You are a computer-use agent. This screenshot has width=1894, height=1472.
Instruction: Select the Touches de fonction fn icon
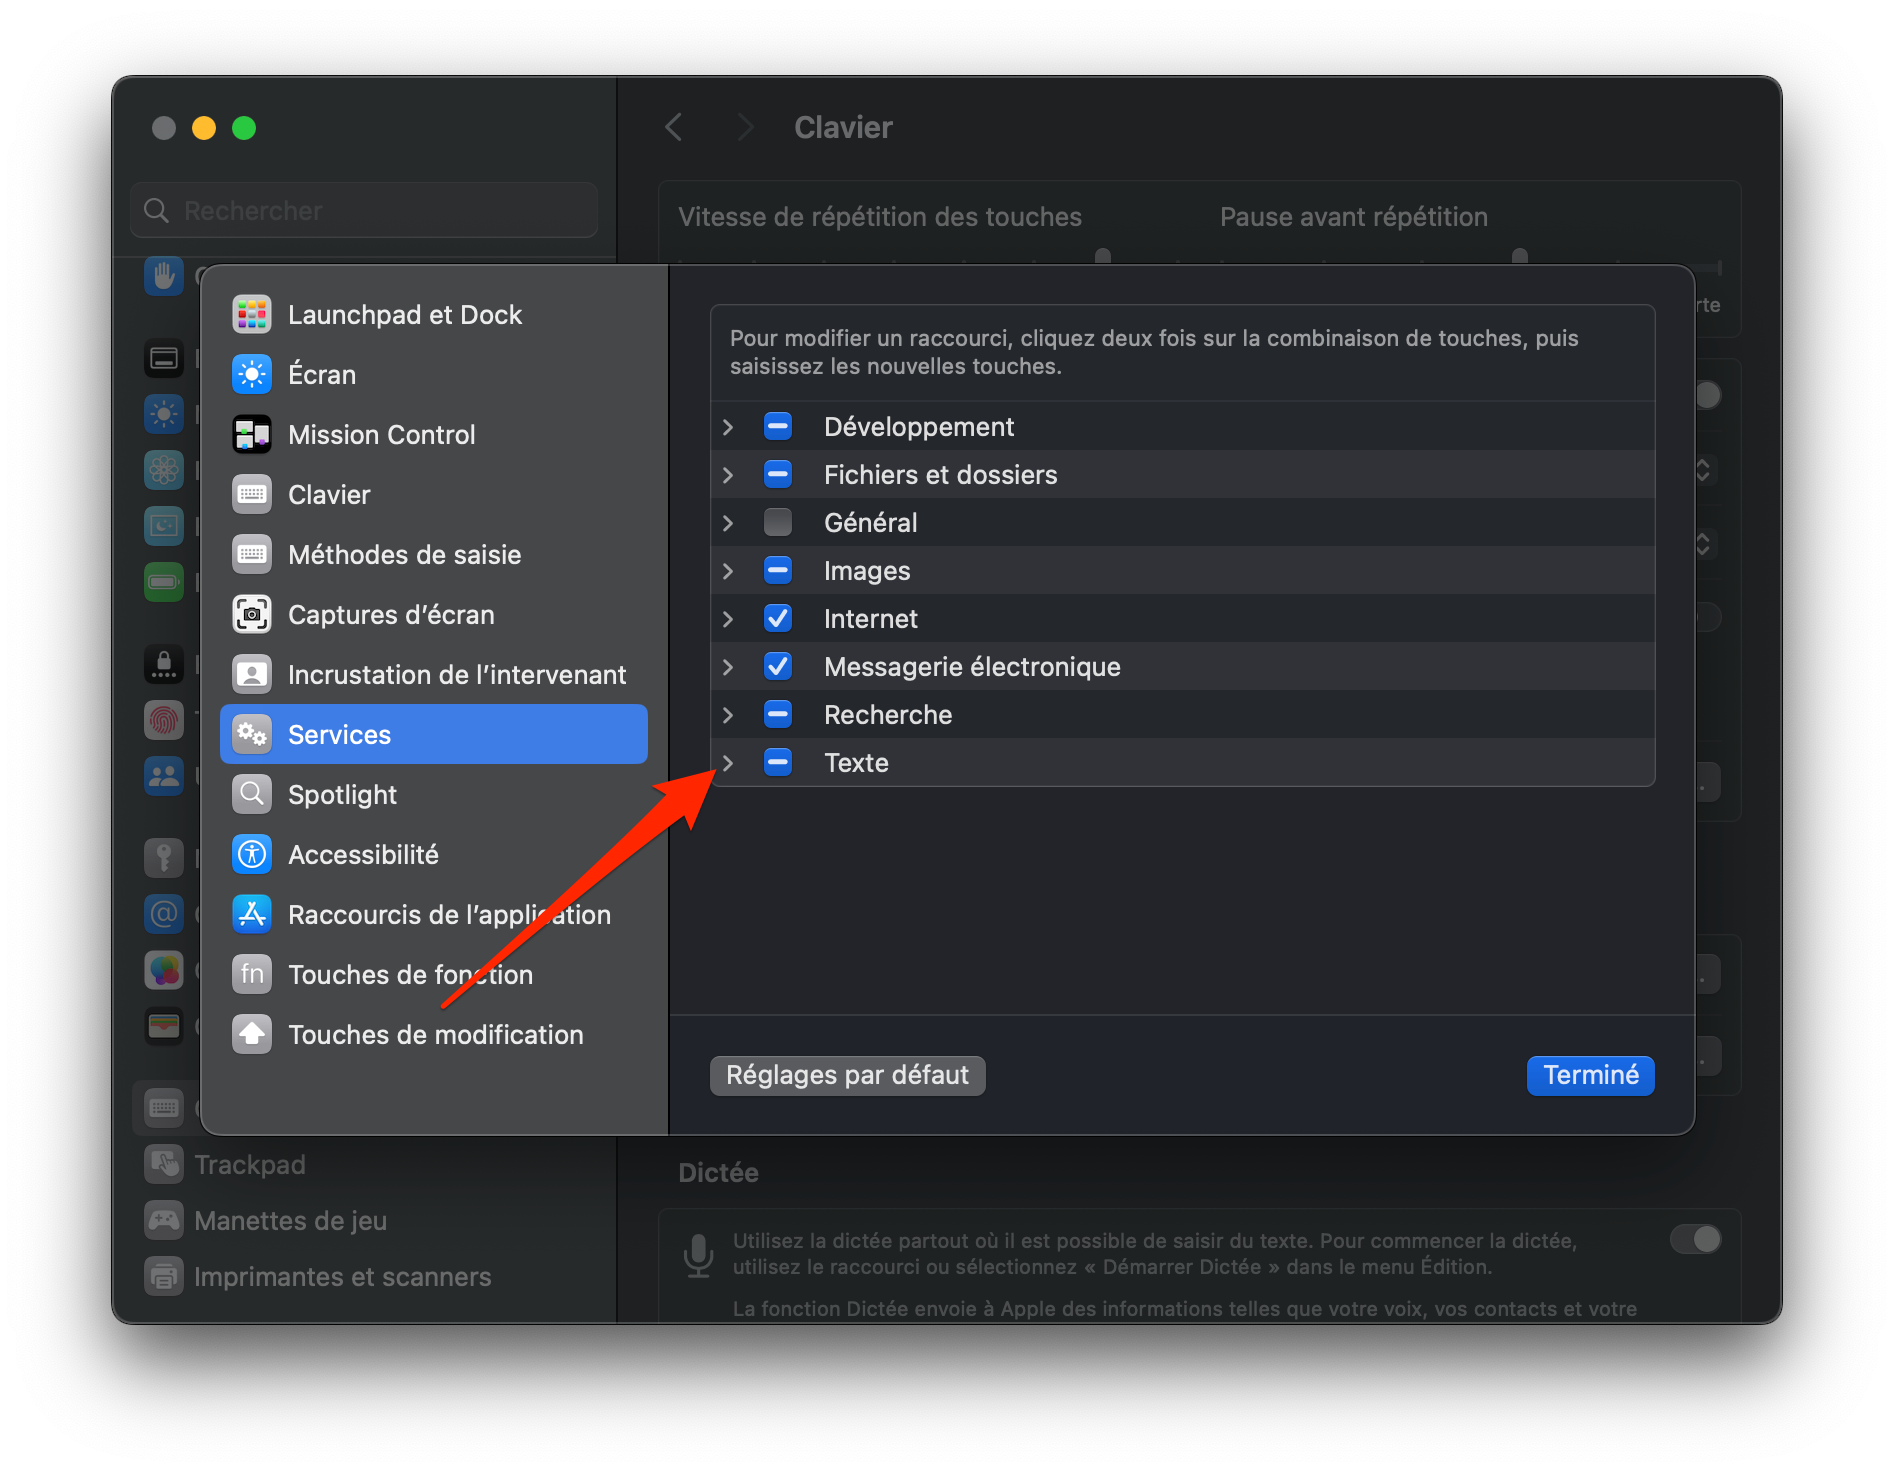(252, 974)
